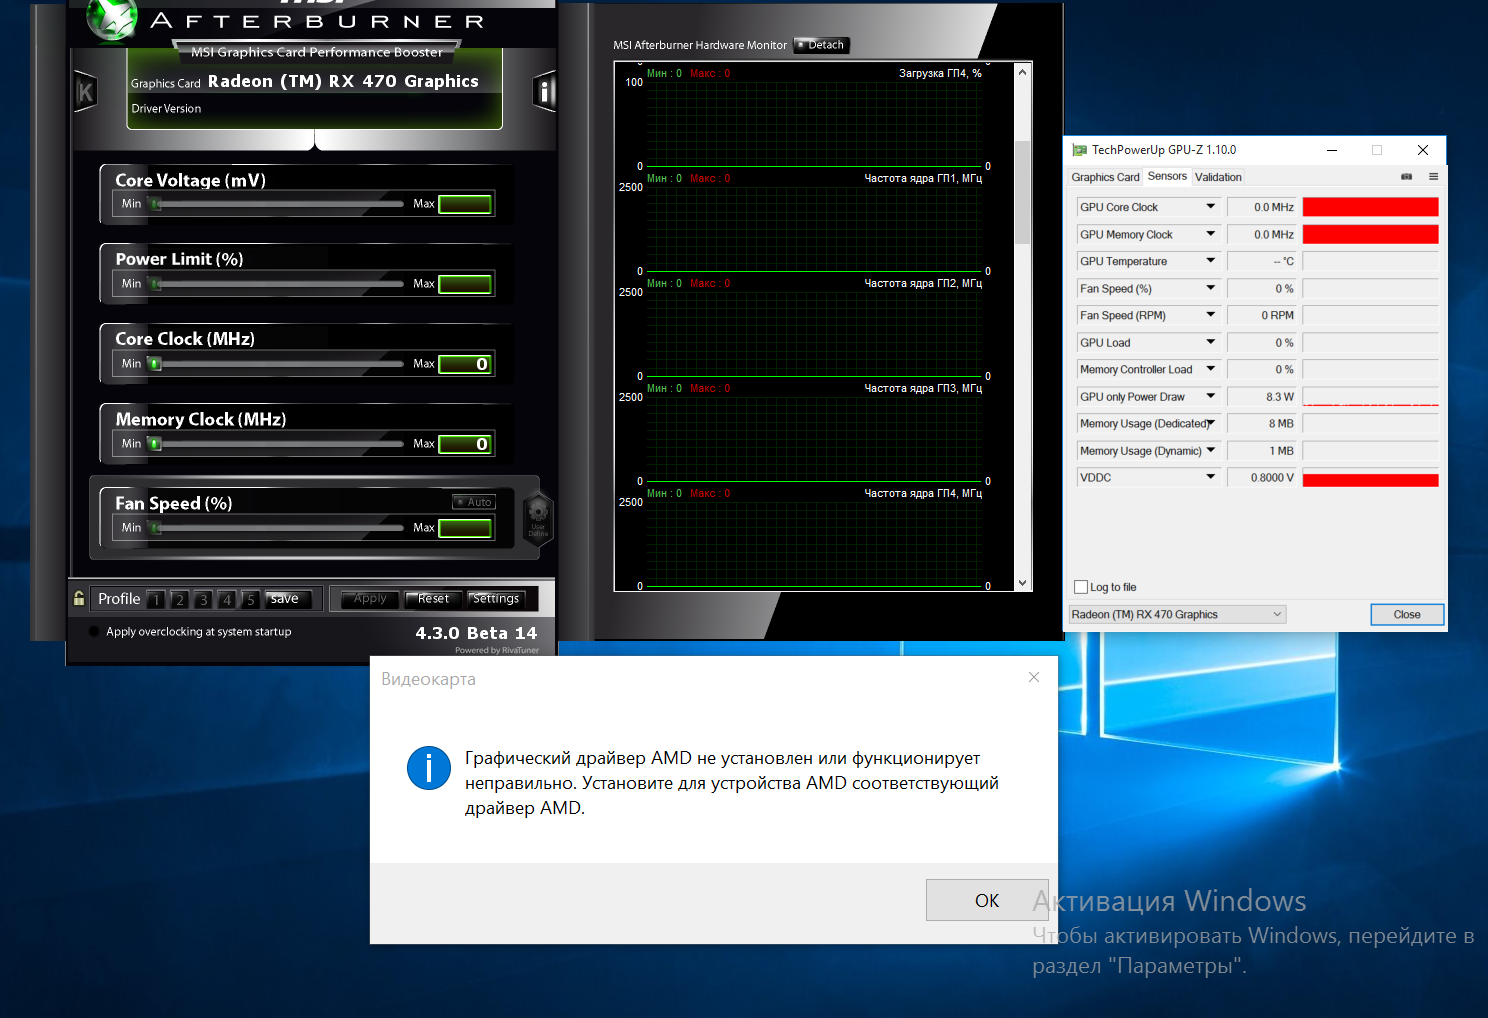
Task: Click the Core Clock value field
Action: pyautogui.click(x=465, y=364)
